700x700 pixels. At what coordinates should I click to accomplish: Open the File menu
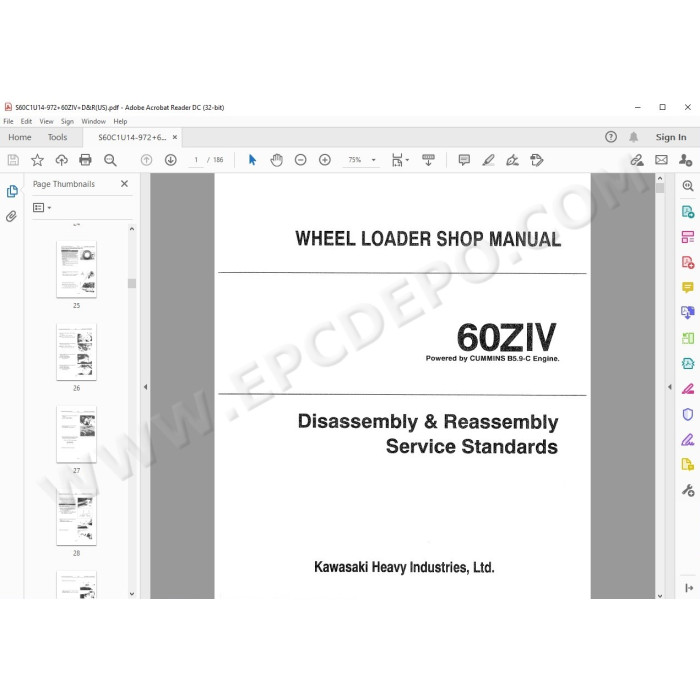tap(8, 121)
